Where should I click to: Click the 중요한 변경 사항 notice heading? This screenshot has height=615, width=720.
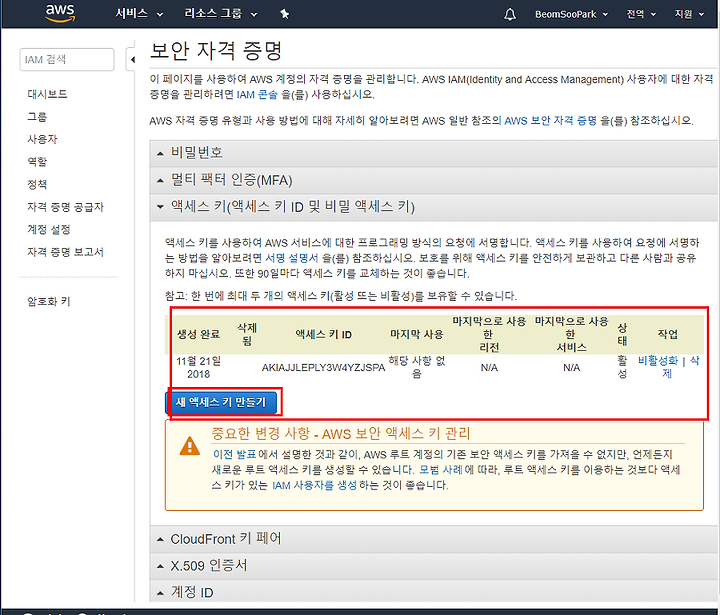tap(341, 434)
